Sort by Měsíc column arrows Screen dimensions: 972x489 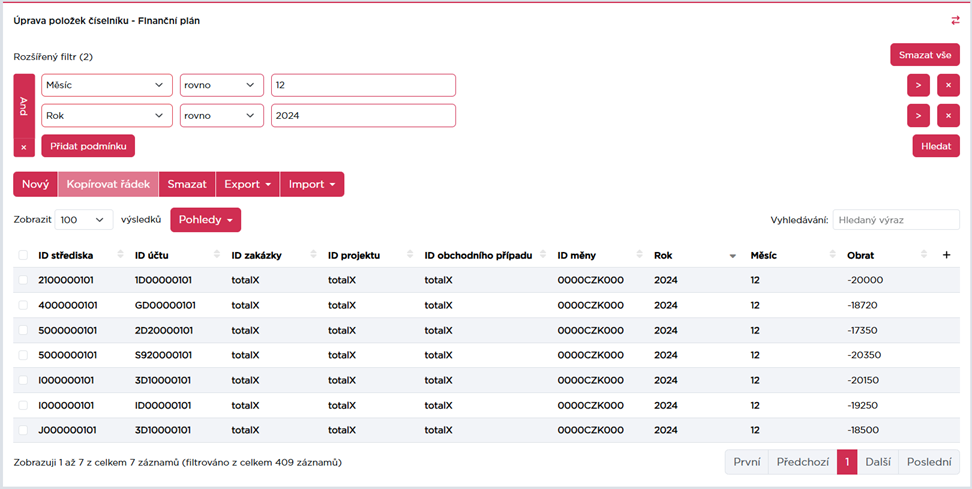(x=833, y=255)
